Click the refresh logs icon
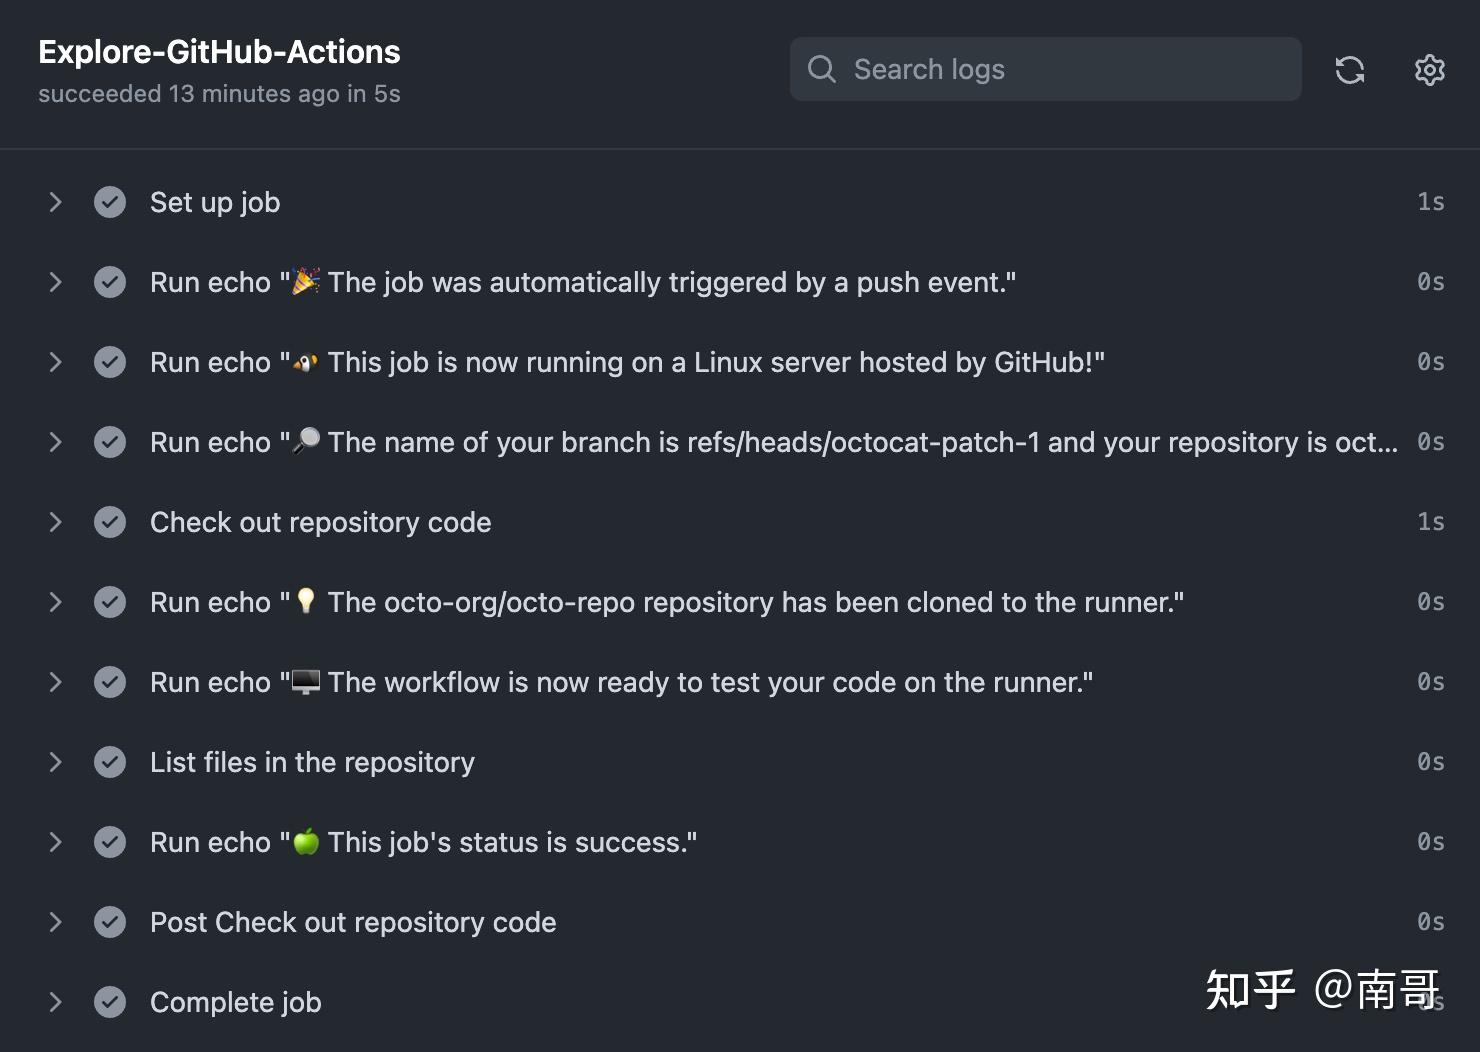Image resolution: width=1480 pixels, height=1052 pixels. [1350, 69]
